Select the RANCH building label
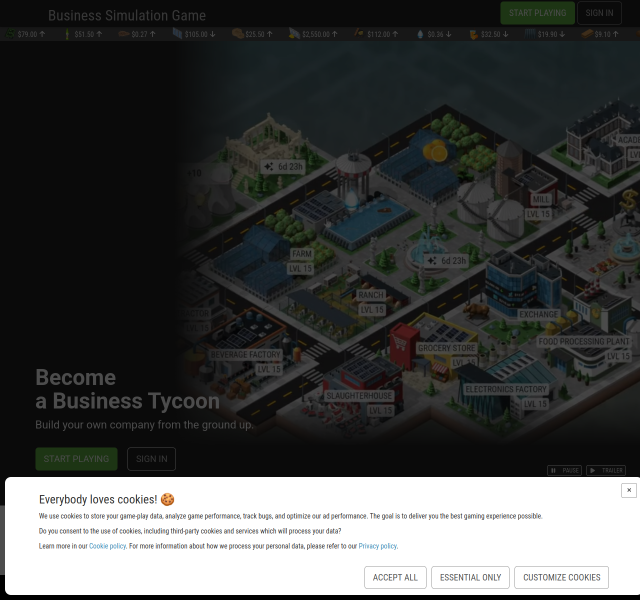 point(371,295)
